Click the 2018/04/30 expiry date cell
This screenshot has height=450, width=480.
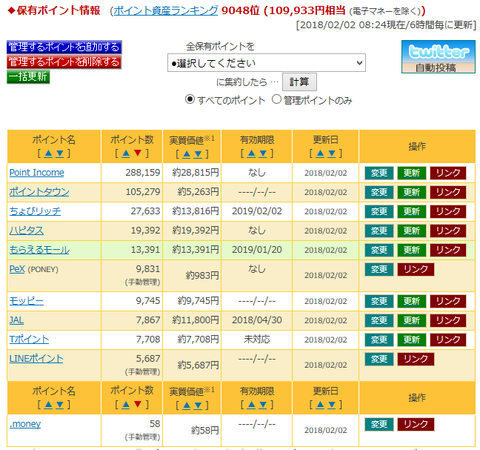click(257, 320)
